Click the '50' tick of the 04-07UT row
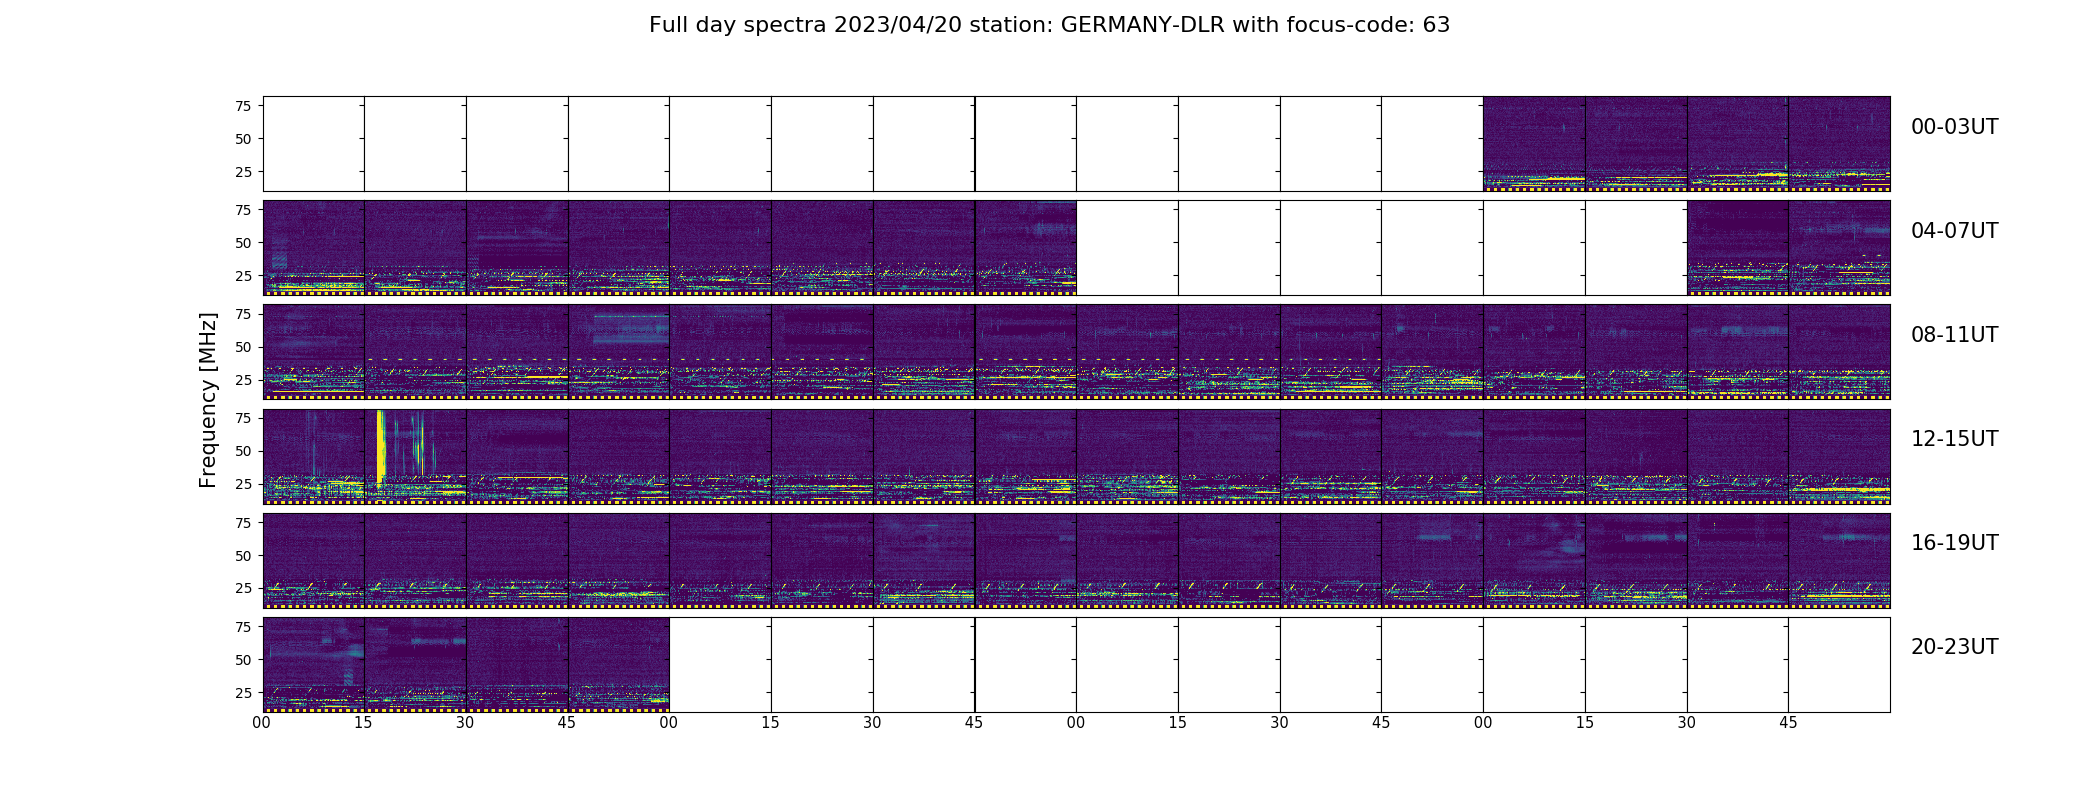Screen dimensions: 2100x800 pos(243,243)
